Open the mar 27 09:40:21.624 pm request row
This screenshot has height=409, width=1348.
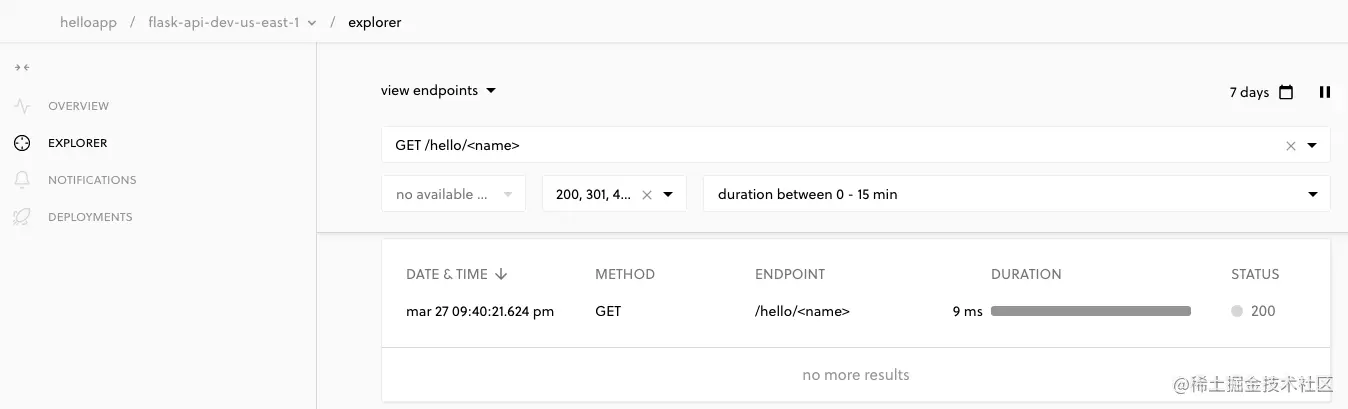pos(855,311)
